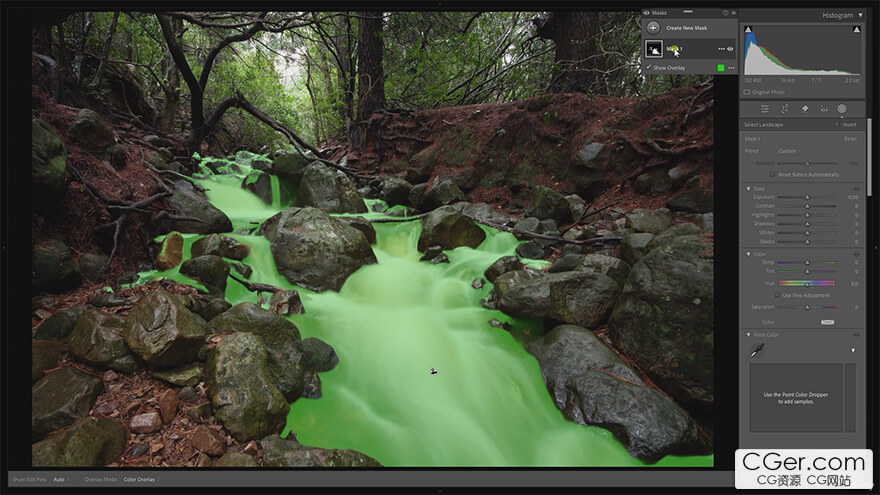Select the Mask 1 thumbnail
Screen dimensions: 880x495
(x=653, y=49)
